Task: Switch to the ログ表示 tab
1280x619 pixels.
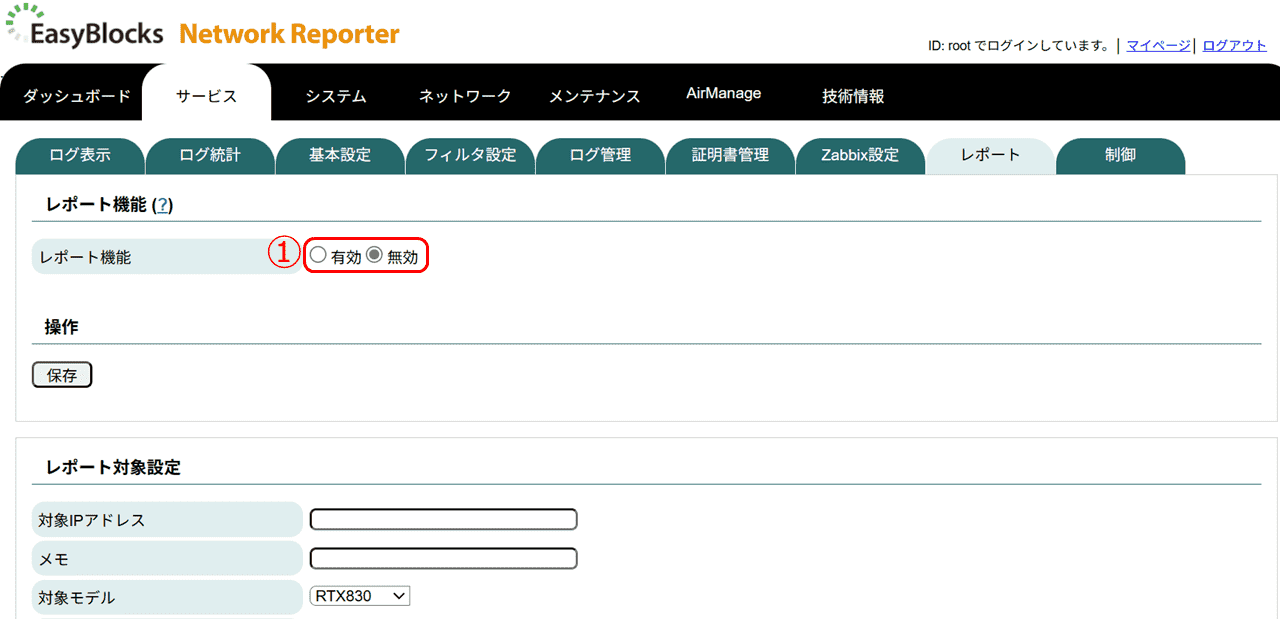Action: point(80,155)
